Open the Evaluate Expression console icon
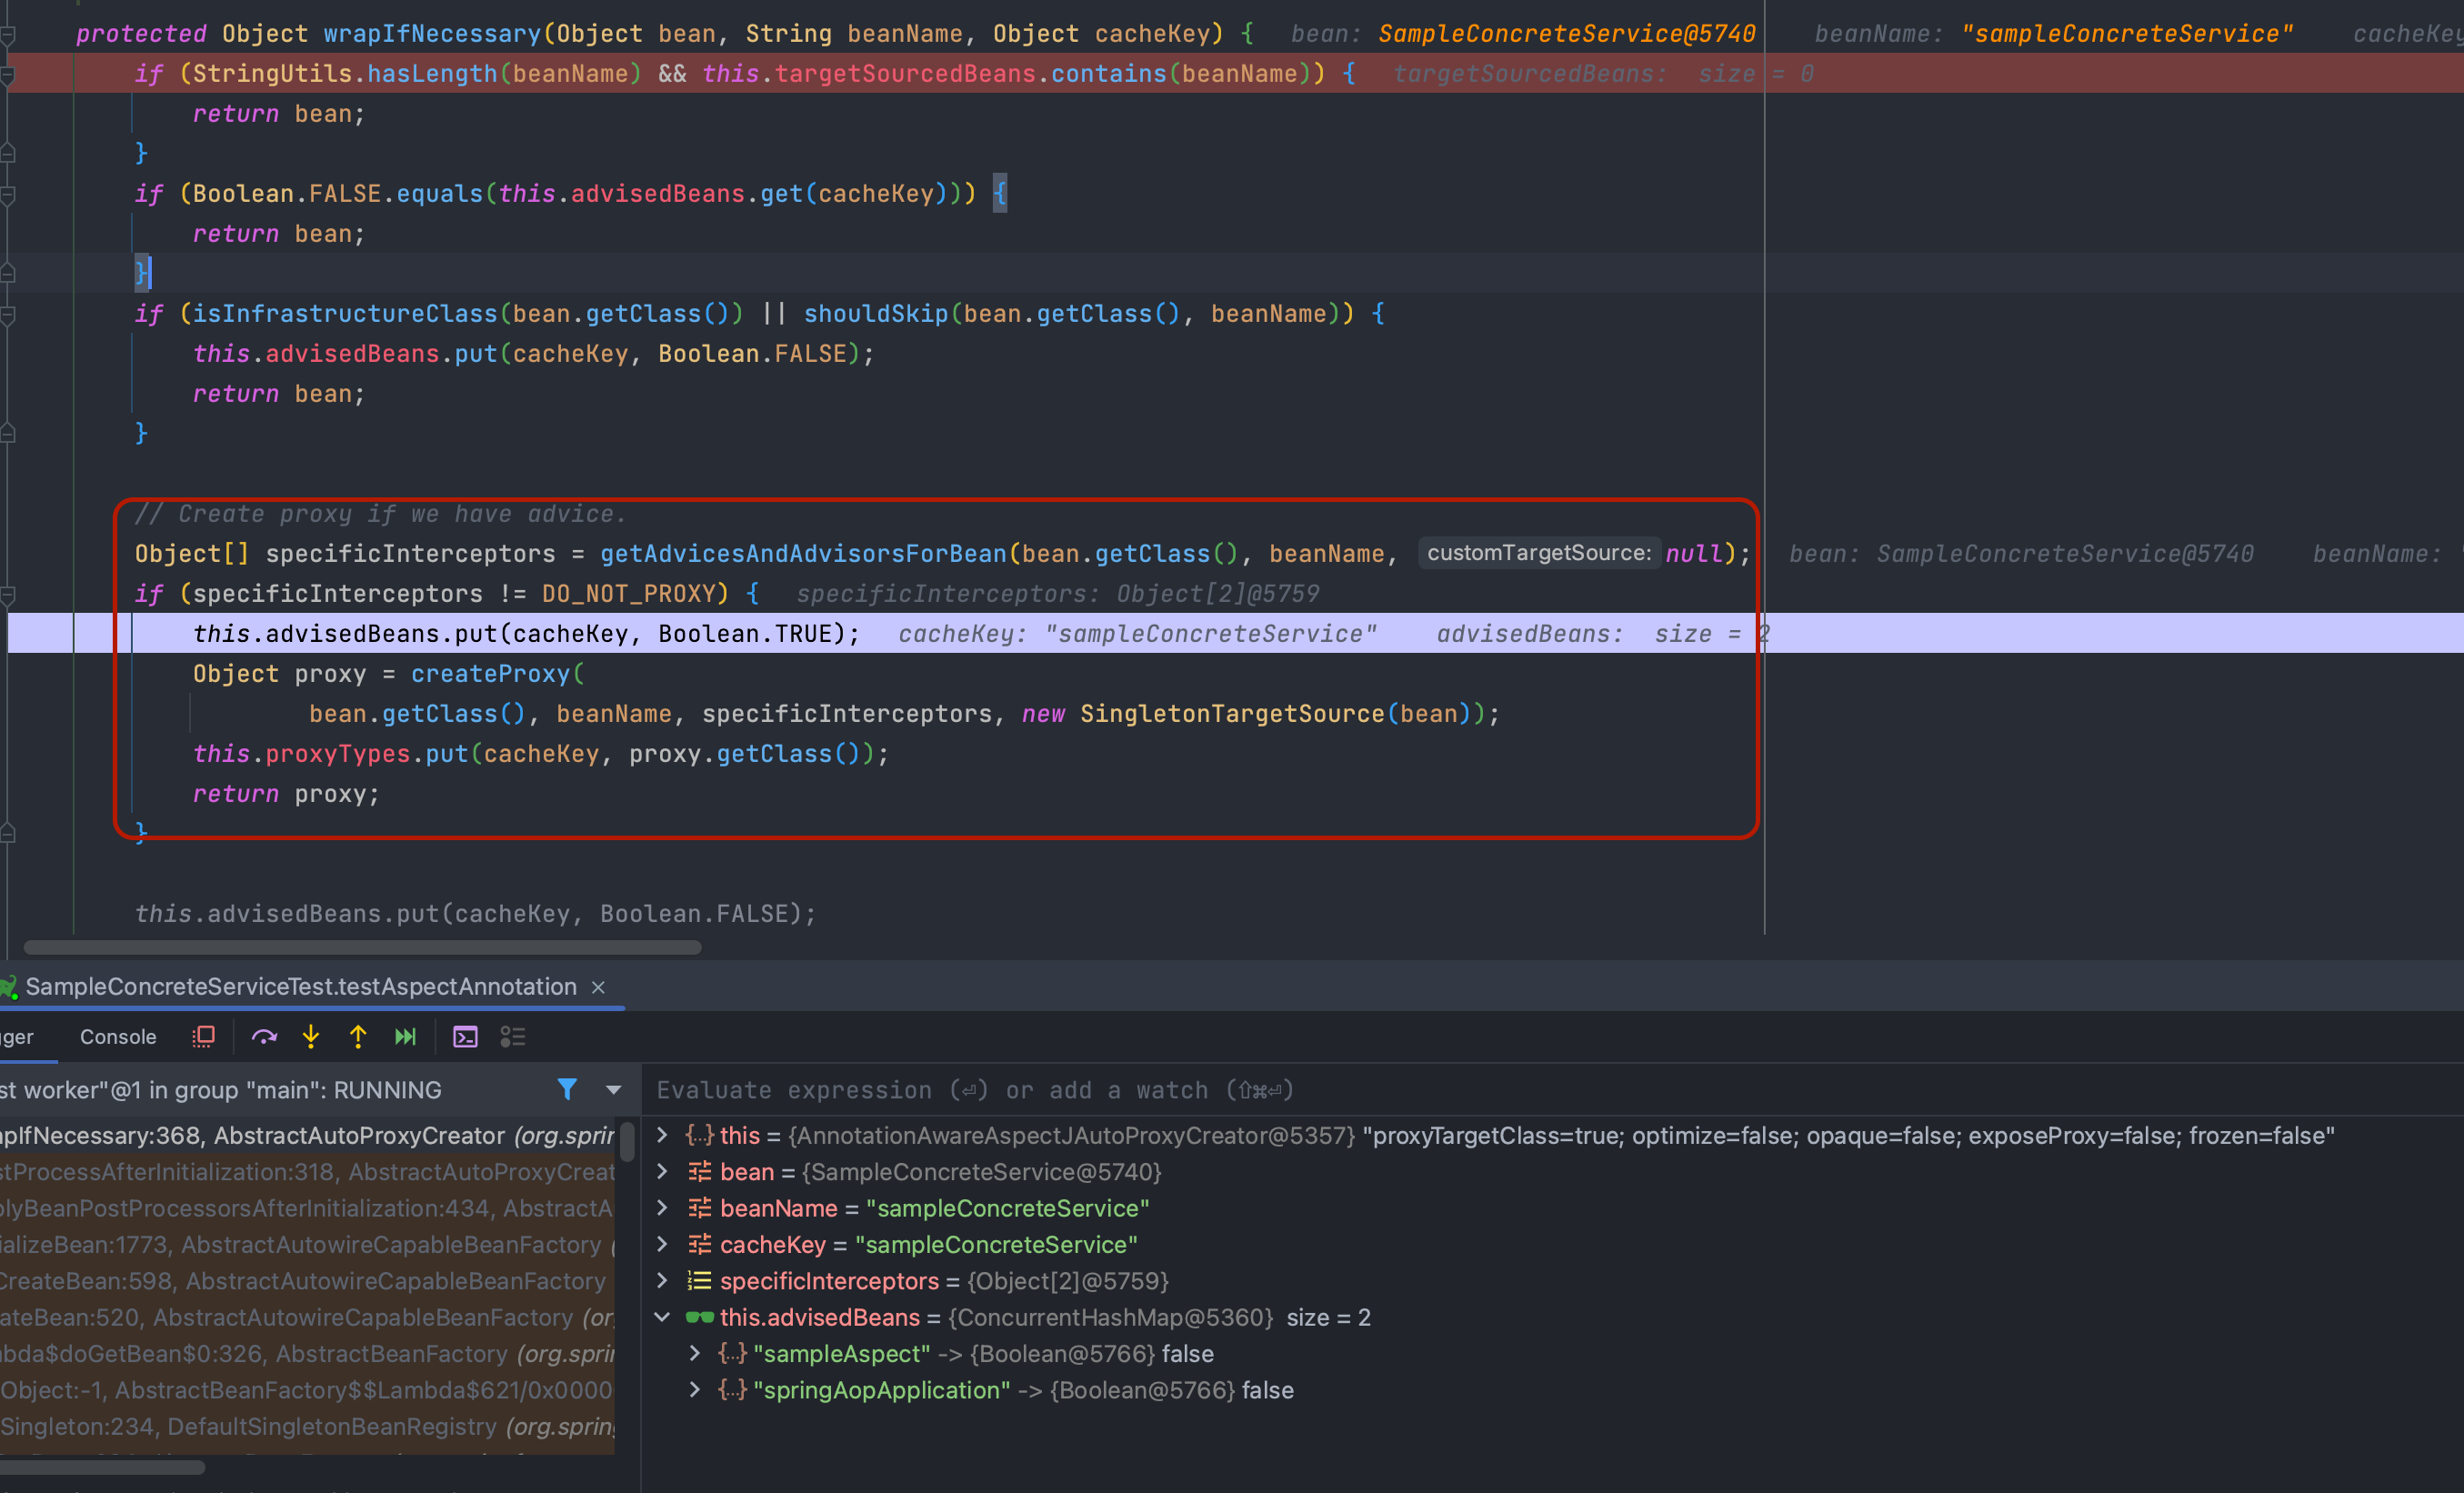 [465, 1037]
